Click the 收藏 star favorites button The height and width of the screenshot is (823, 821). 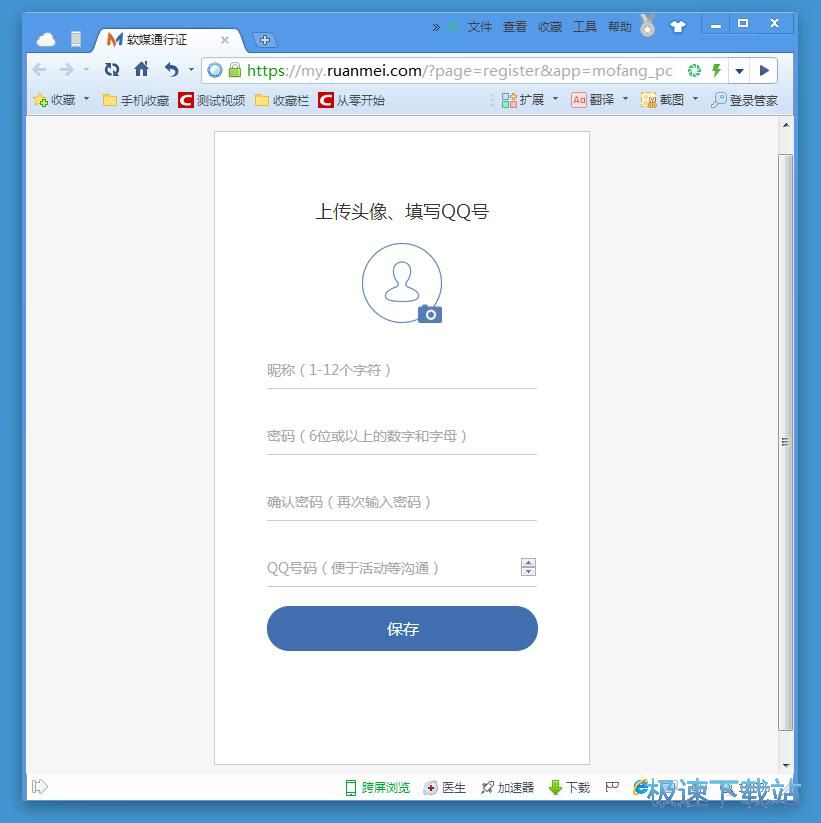point(54,100)
